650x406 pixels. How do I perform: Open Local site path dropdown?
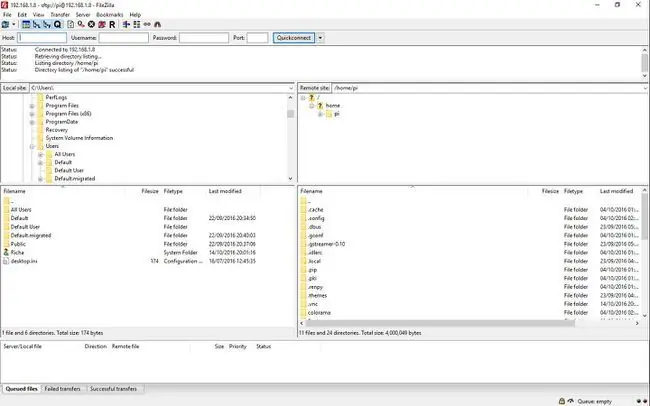click(291, 88)
